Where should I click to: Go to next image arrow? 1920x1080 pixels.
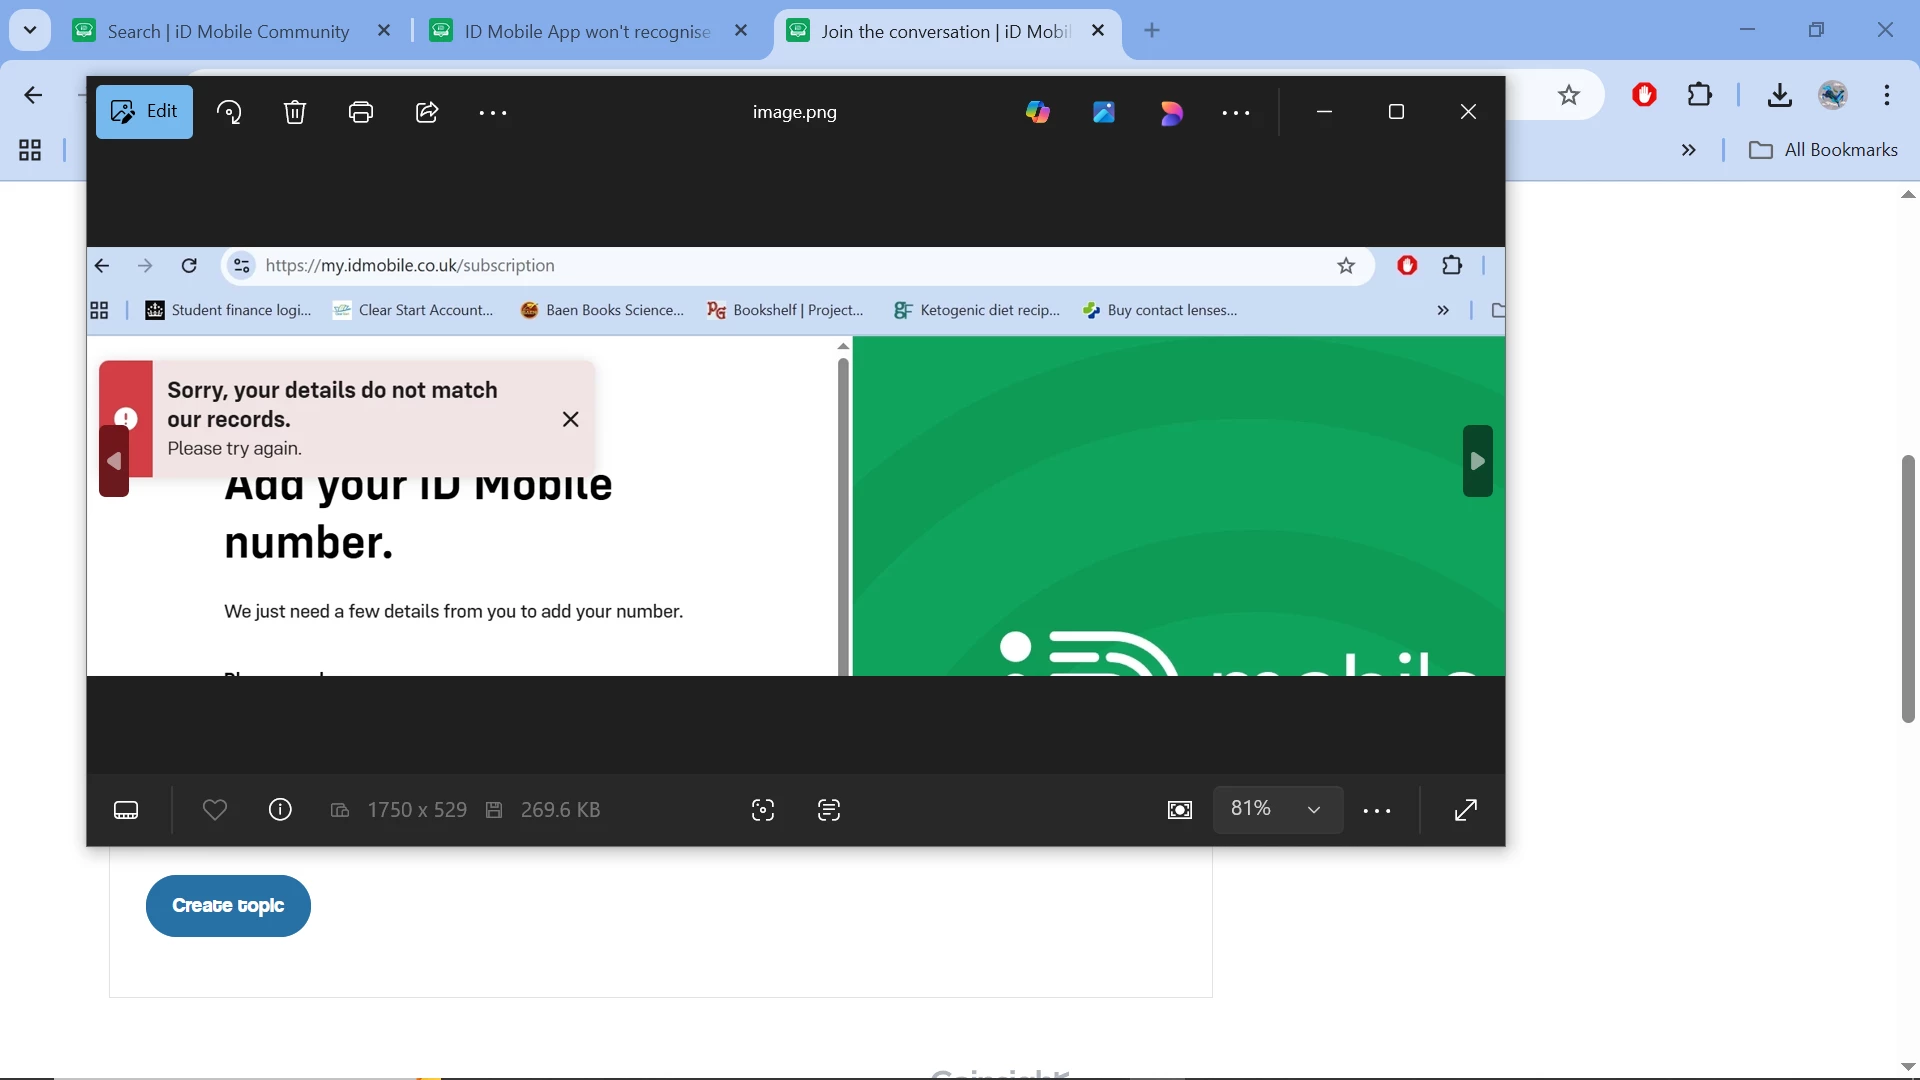pos(1477,461)
